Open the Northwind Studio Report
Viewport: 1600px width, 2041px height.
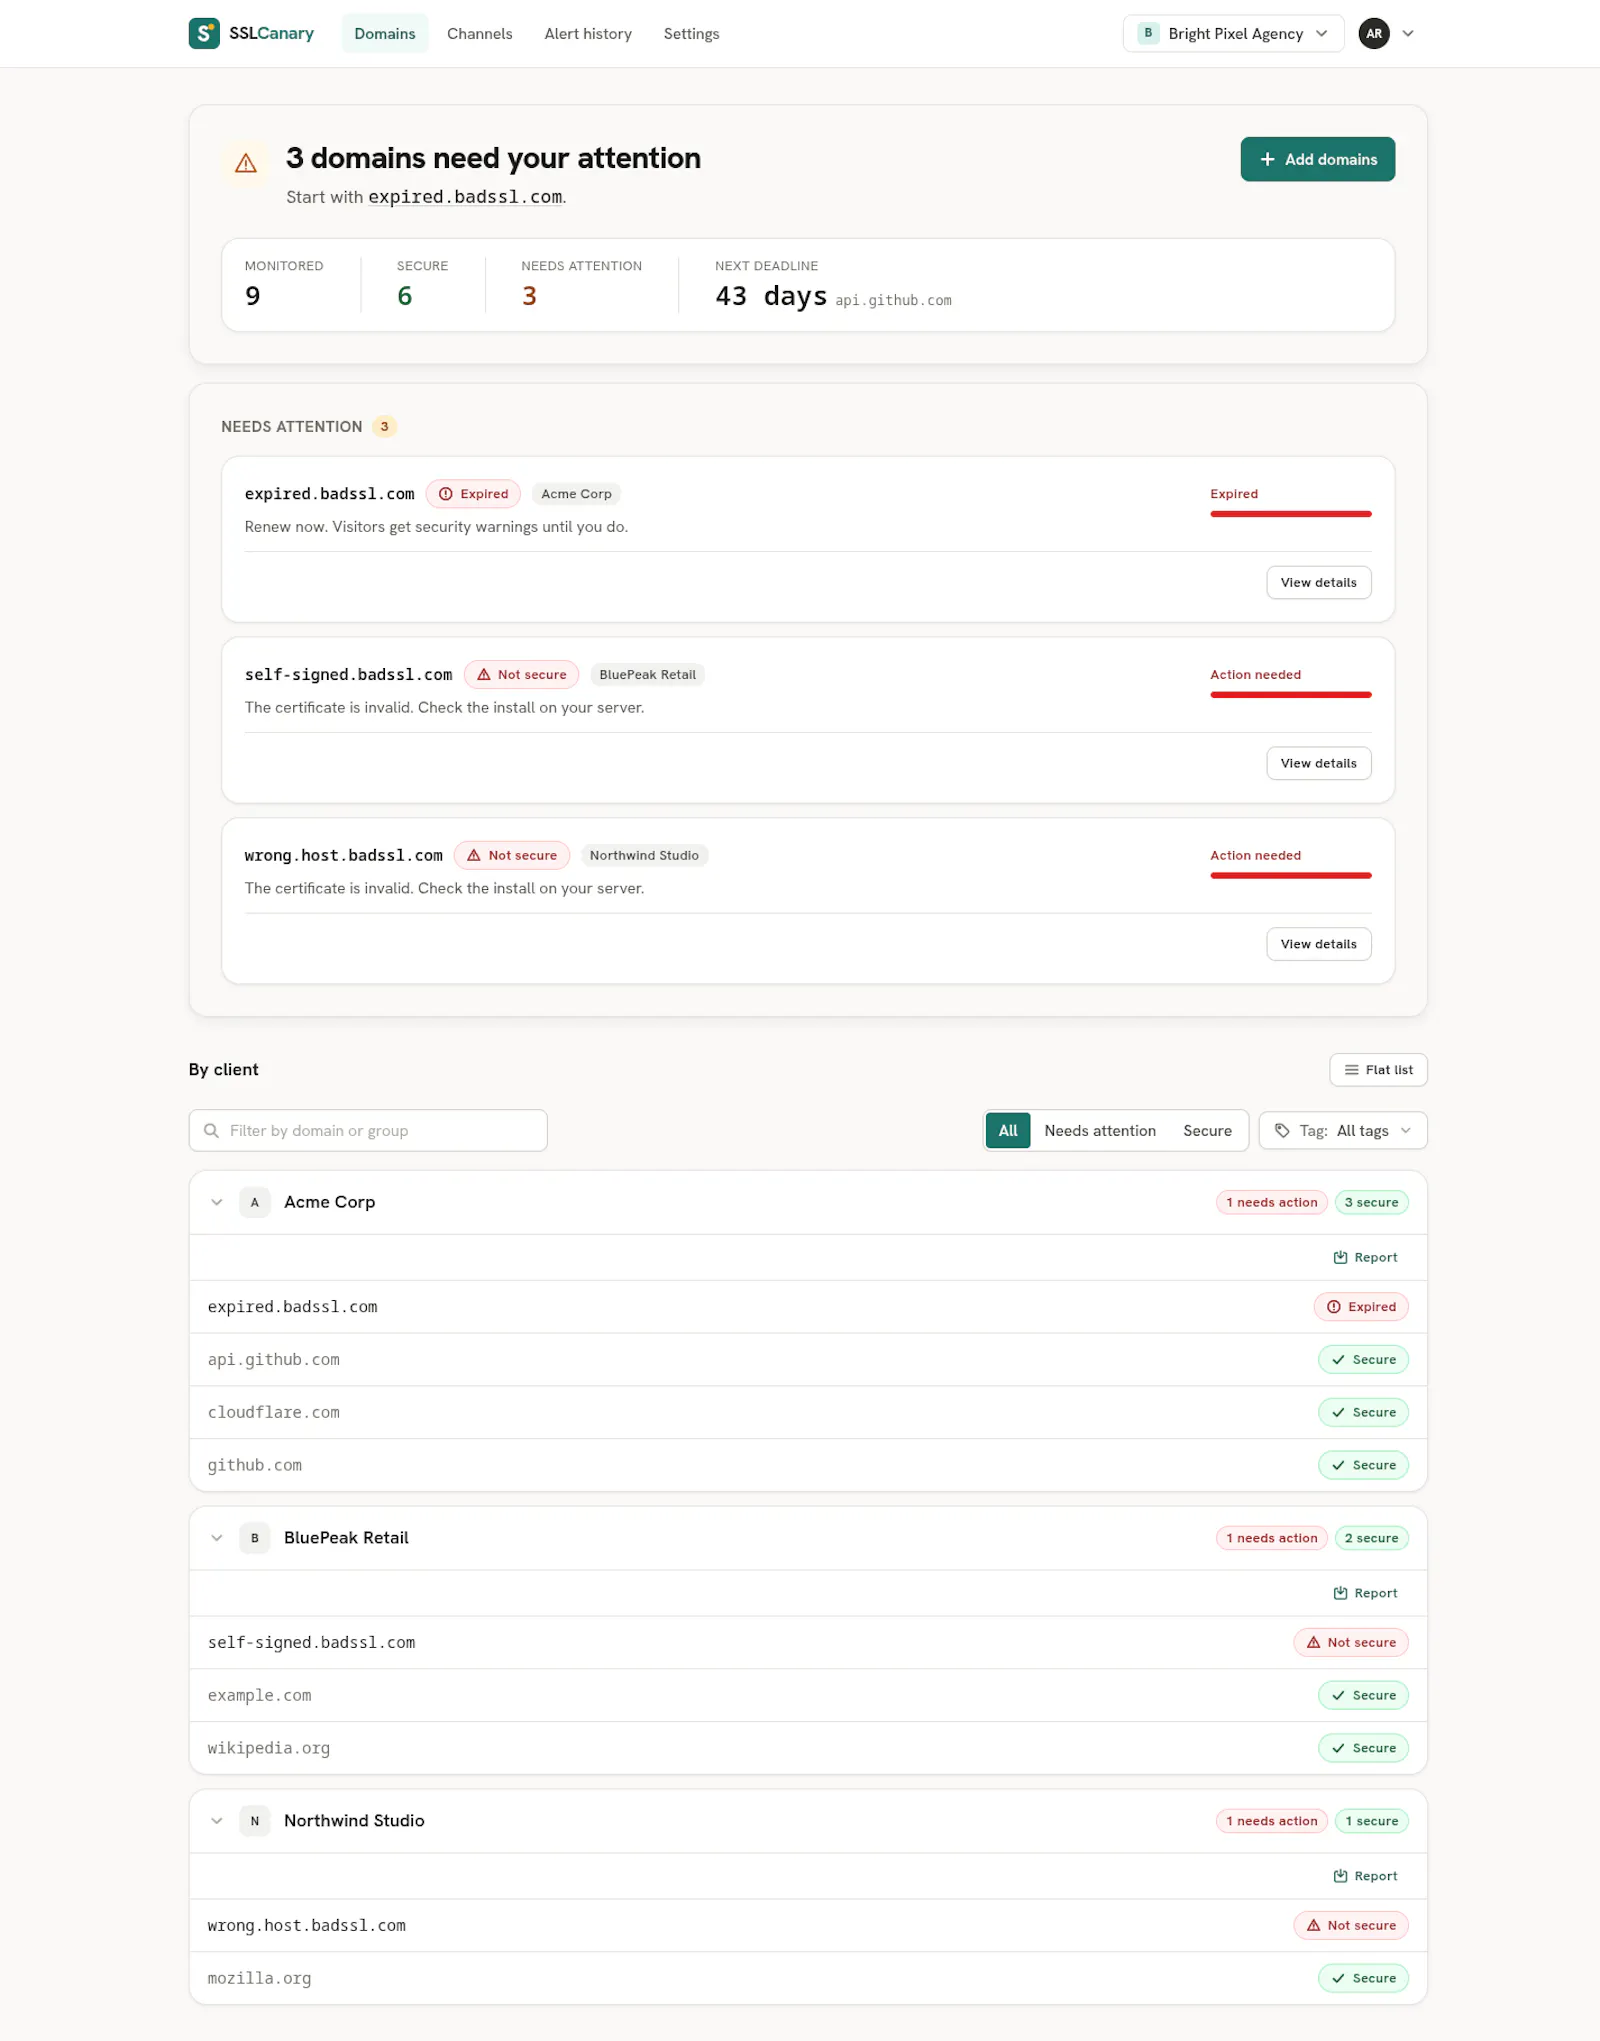(x=1366, y=1877)
